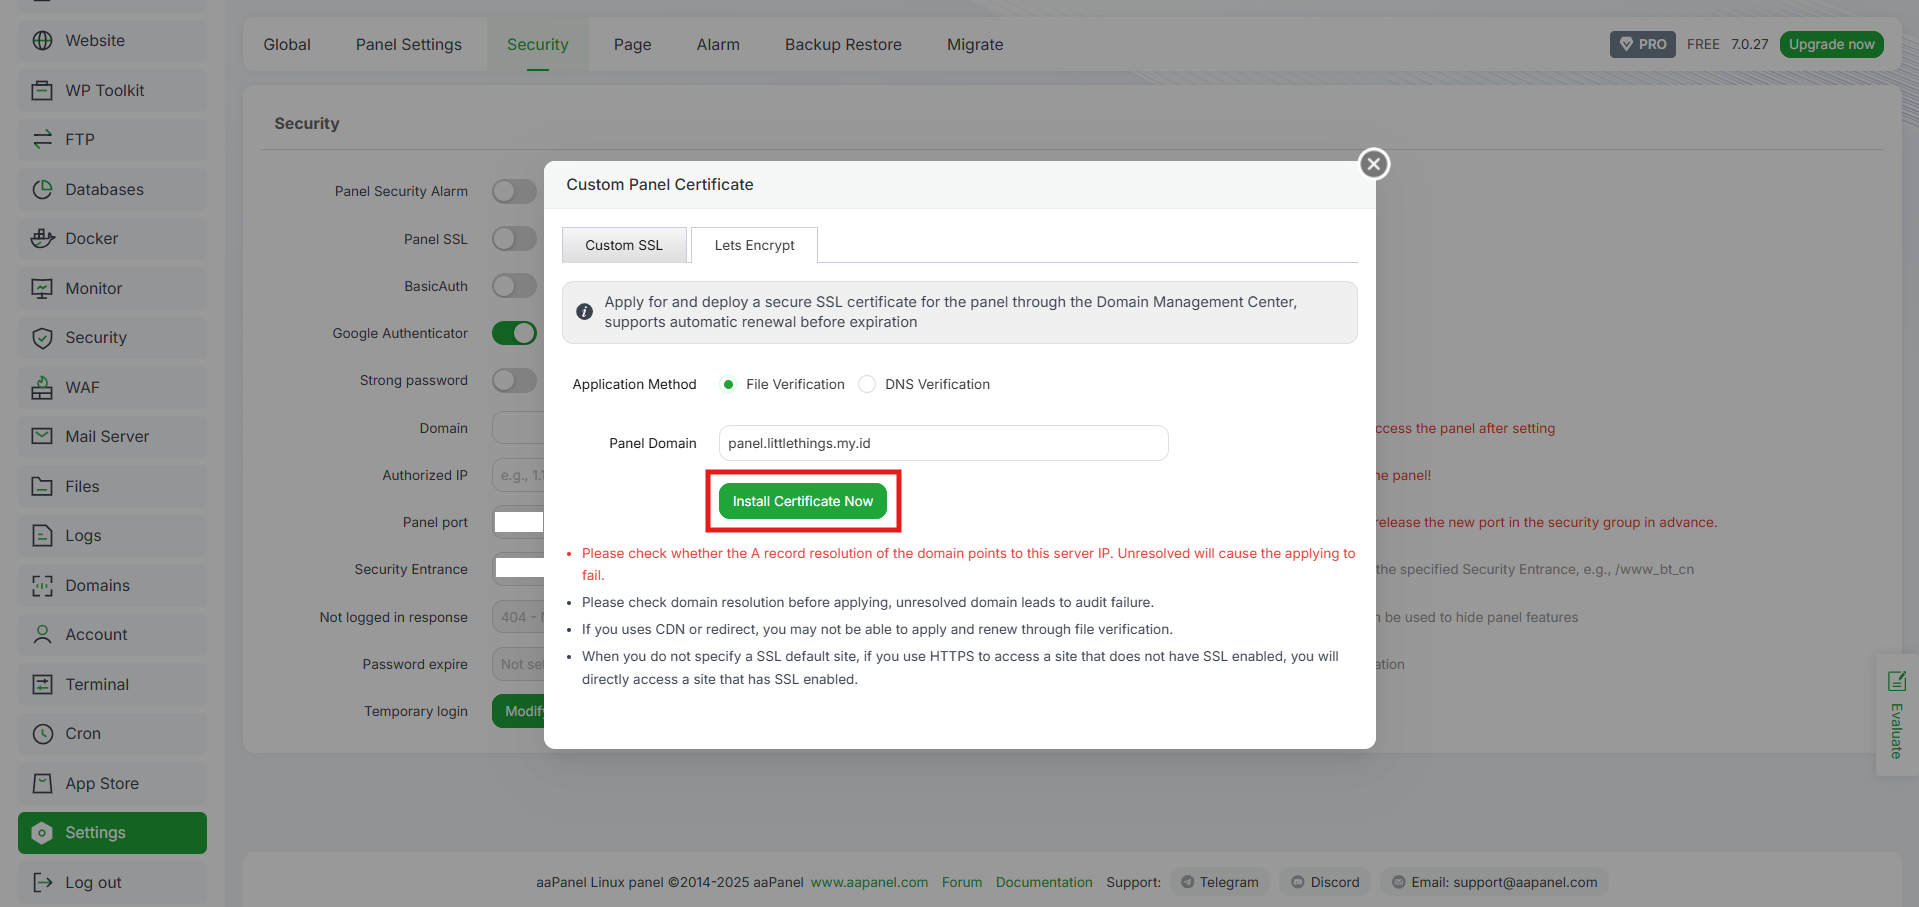Disable Google Authenticator switch
The width and height of the screenshot is (1919, 907).
click(514, 333)
